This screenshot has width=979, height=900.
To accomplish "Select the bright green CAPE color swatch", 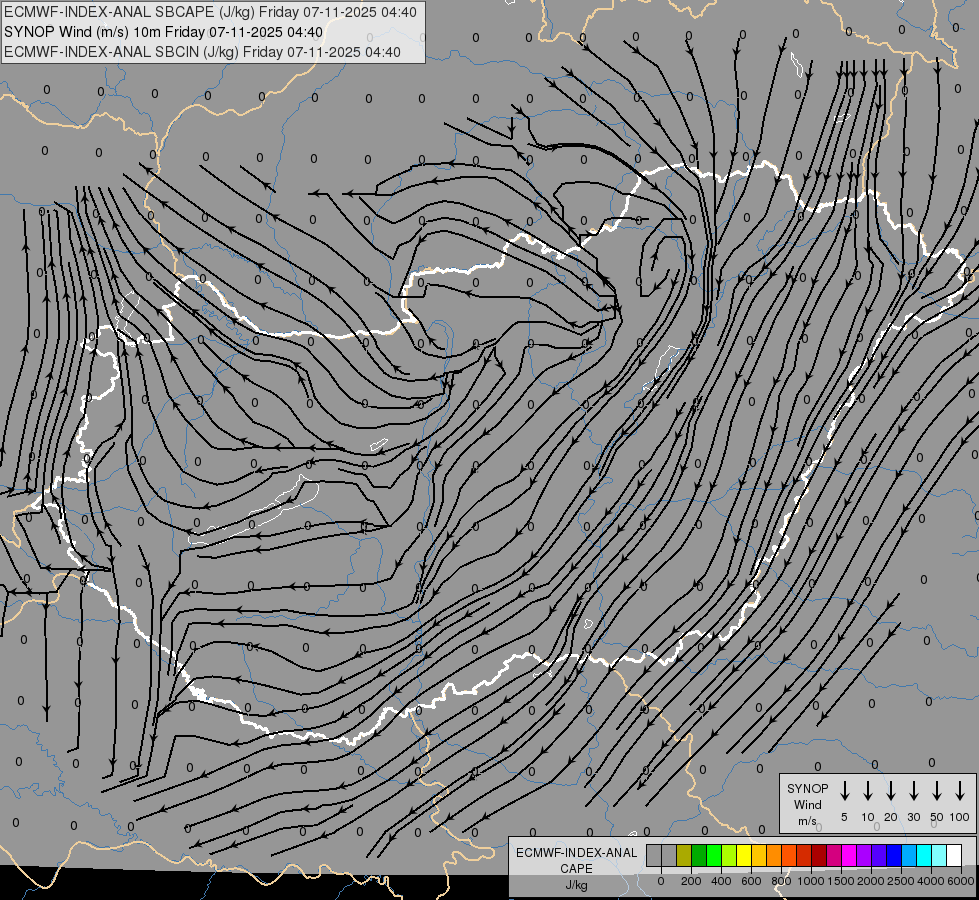I will tap(714, 856).
